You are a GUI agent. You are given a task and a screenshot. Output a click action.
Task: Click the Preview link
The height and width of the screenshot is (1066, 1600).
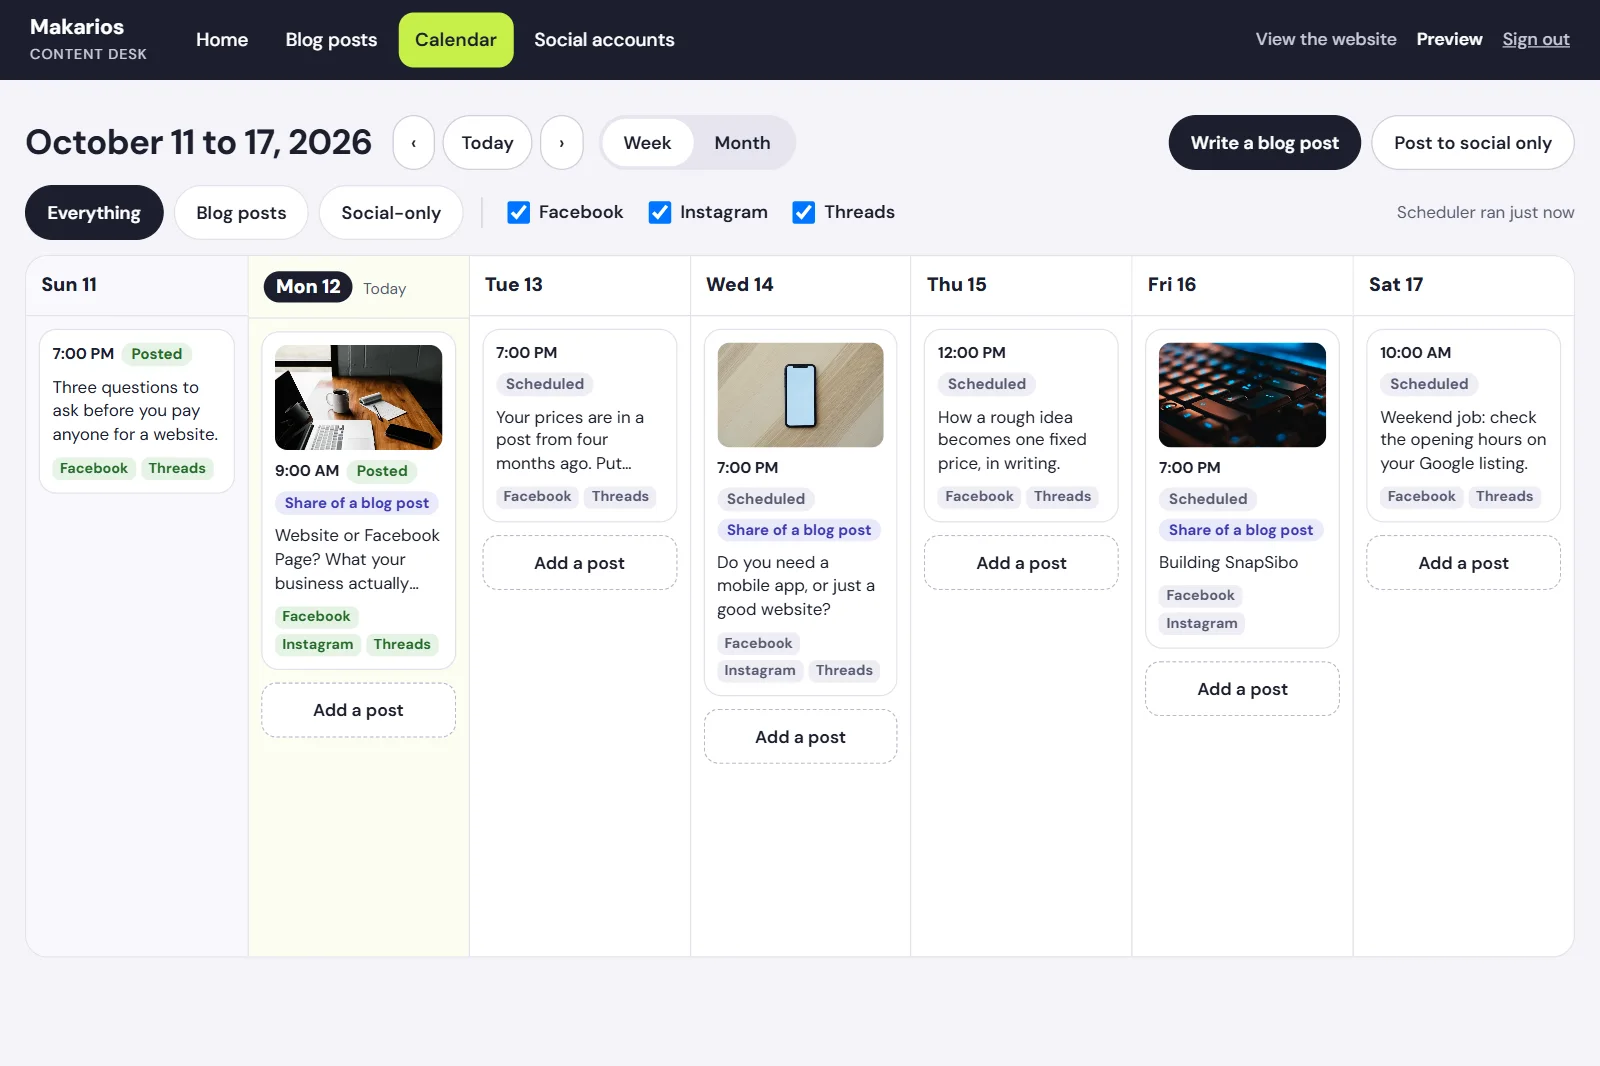tap(1449, 39)
